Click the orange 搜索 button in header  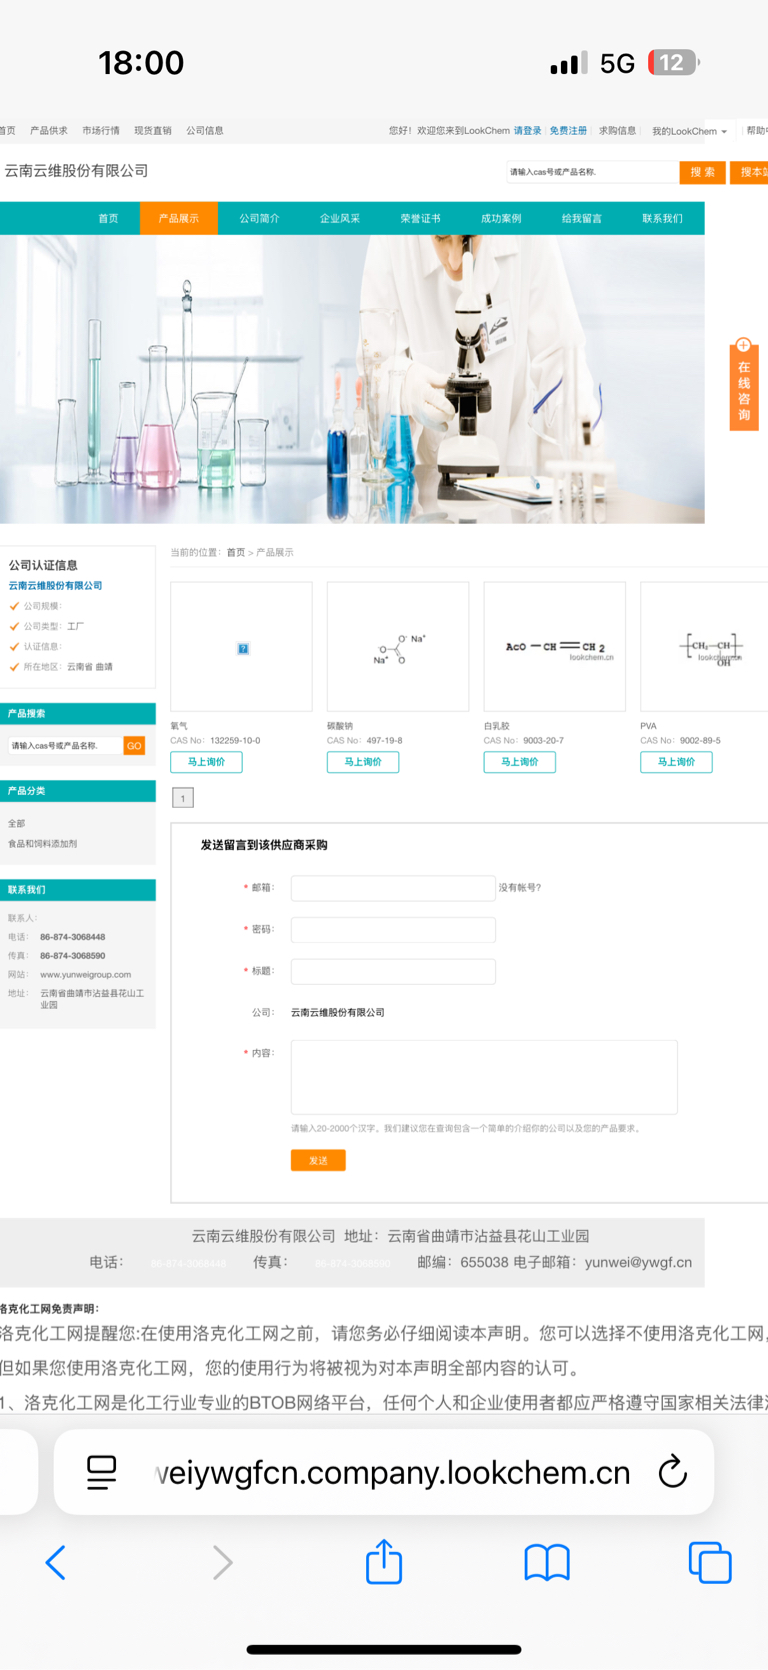[702, 172]
